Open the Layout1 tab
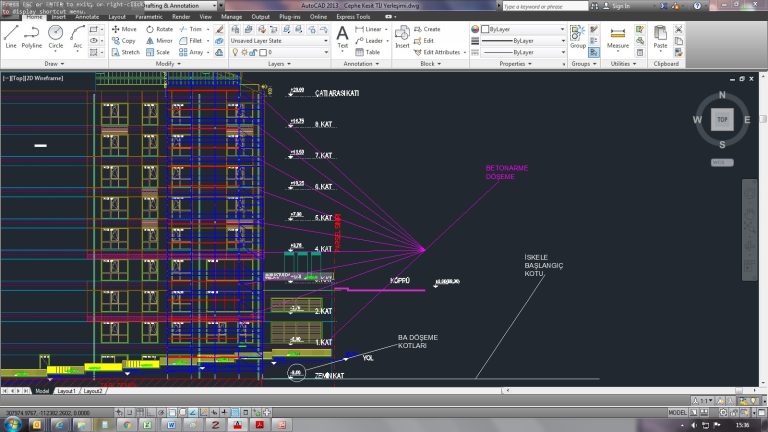The width and height of the screenshot is (768, 432). tap(66, 391)
